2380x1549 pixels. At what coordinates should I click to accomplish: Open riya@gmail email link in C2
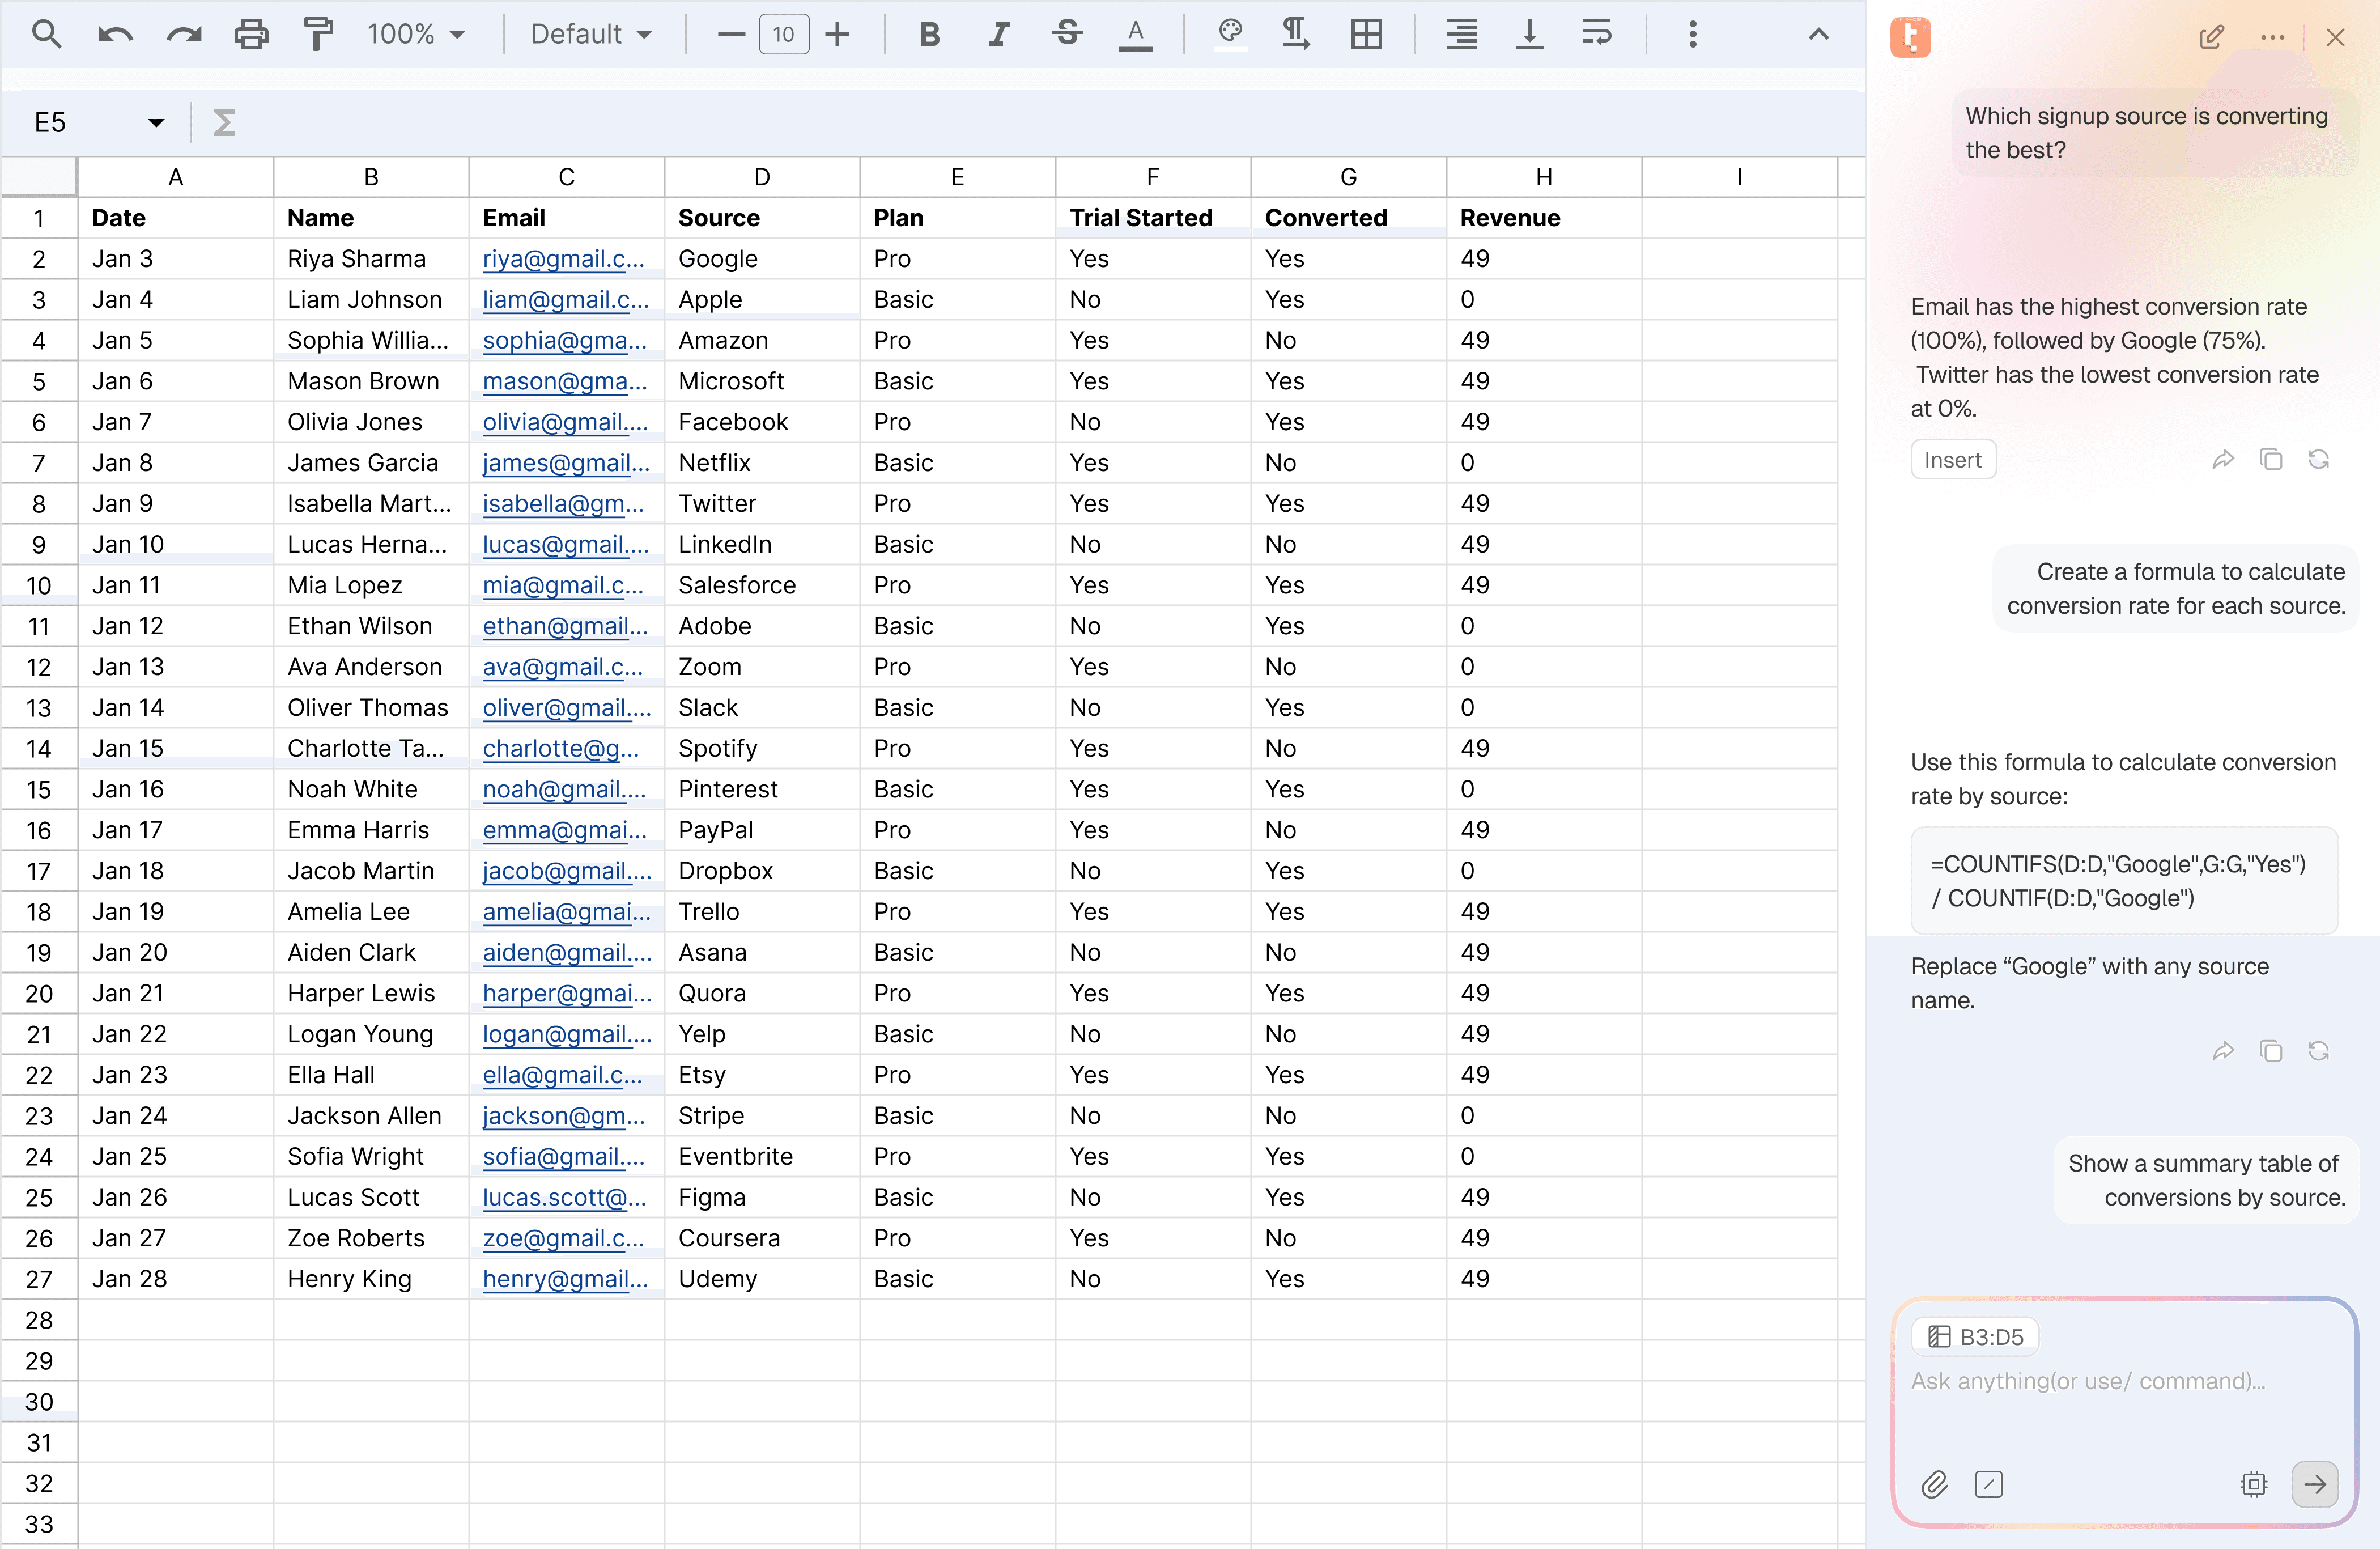563,259
